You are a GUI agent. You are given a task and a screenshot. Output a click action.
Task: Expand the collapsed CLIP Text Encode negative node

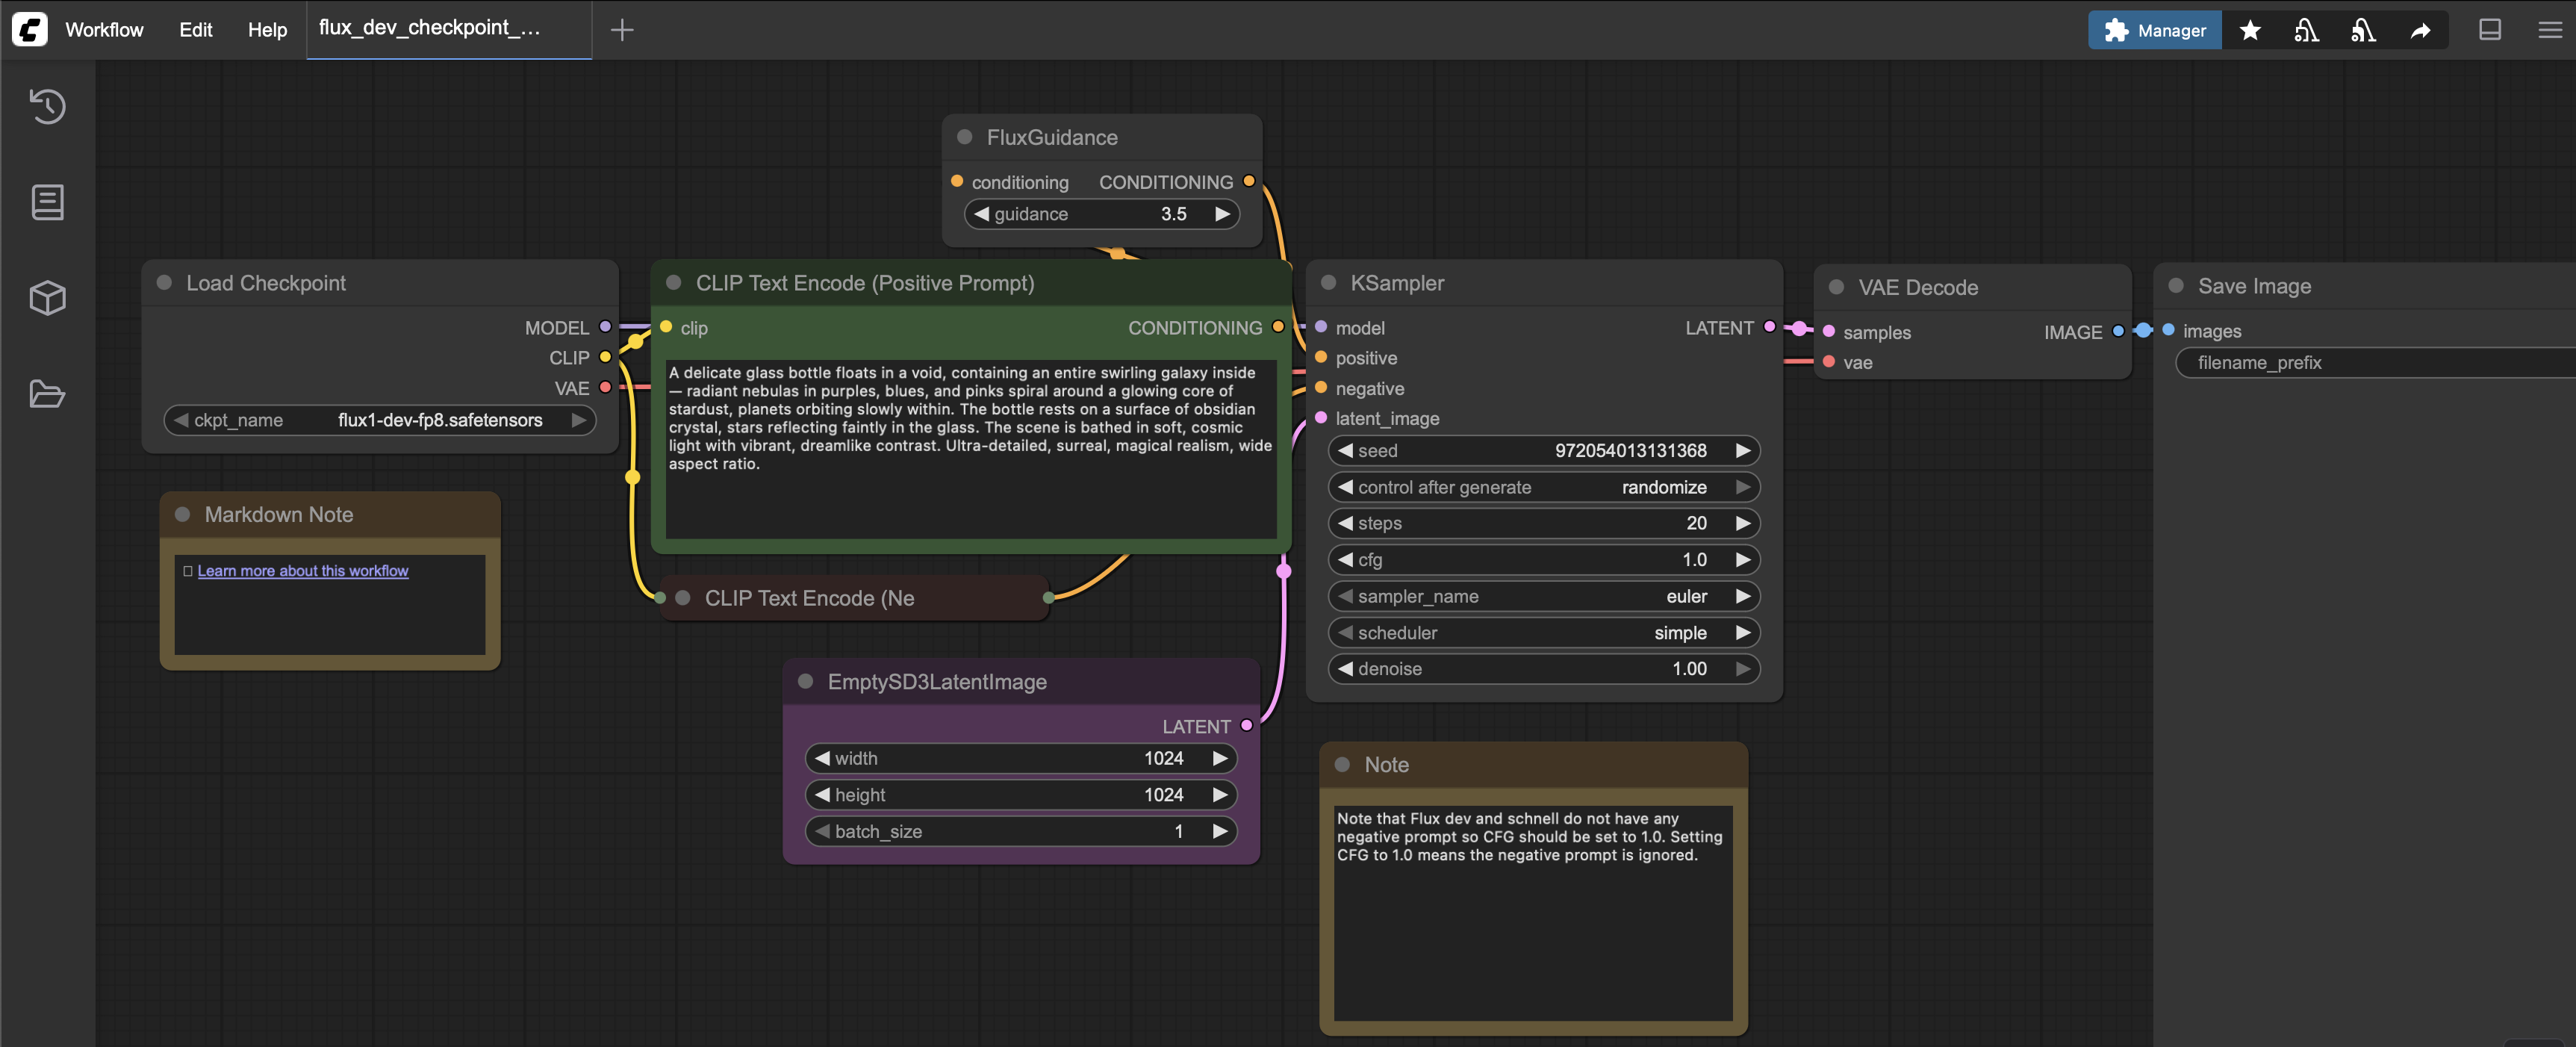pos(683,598)
